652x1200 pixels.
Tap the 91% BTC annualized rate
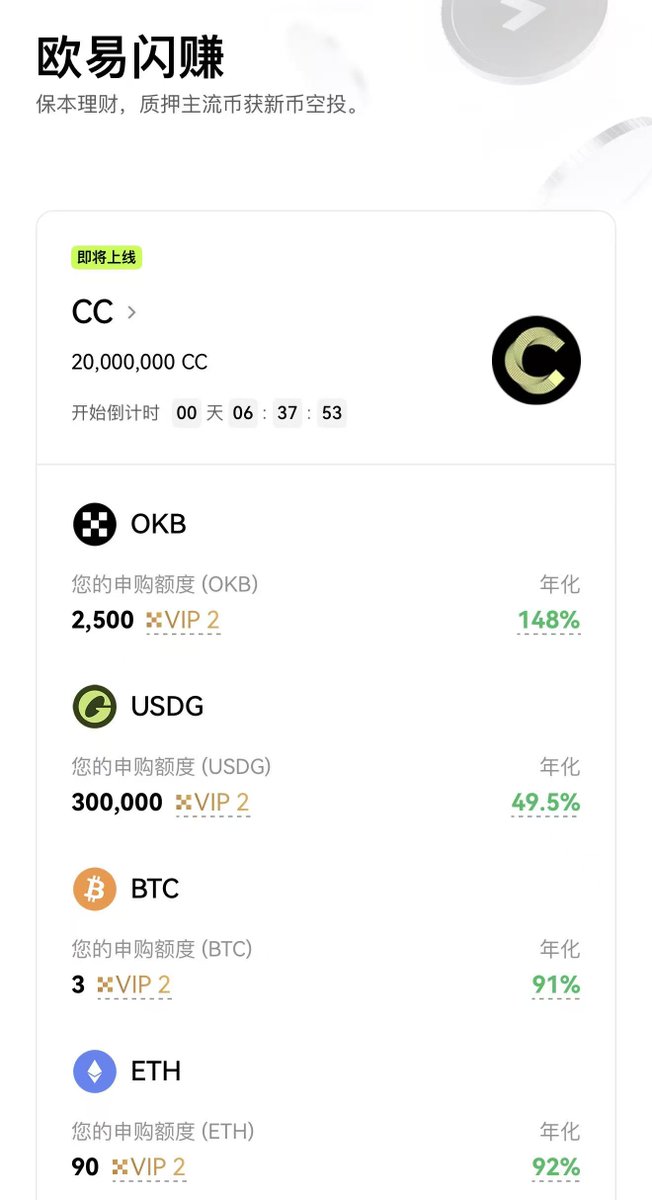(555, 985)
